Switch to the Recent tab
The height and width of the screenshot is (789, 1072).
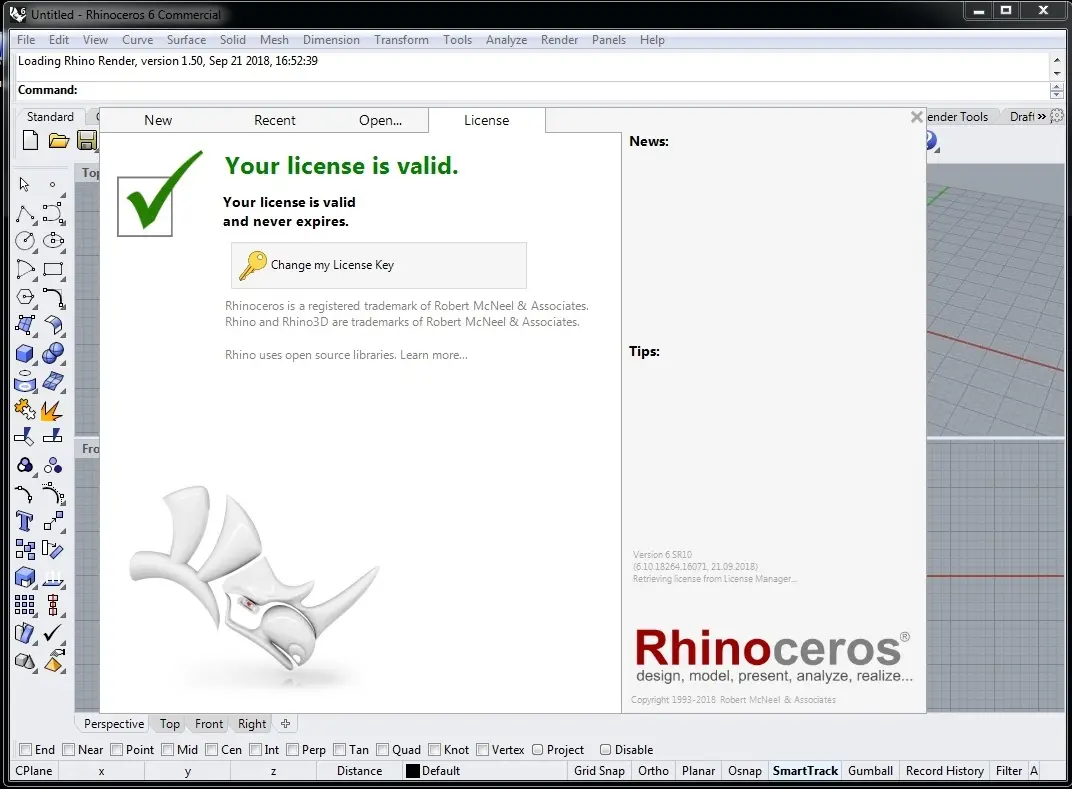(x=275, y=120)
